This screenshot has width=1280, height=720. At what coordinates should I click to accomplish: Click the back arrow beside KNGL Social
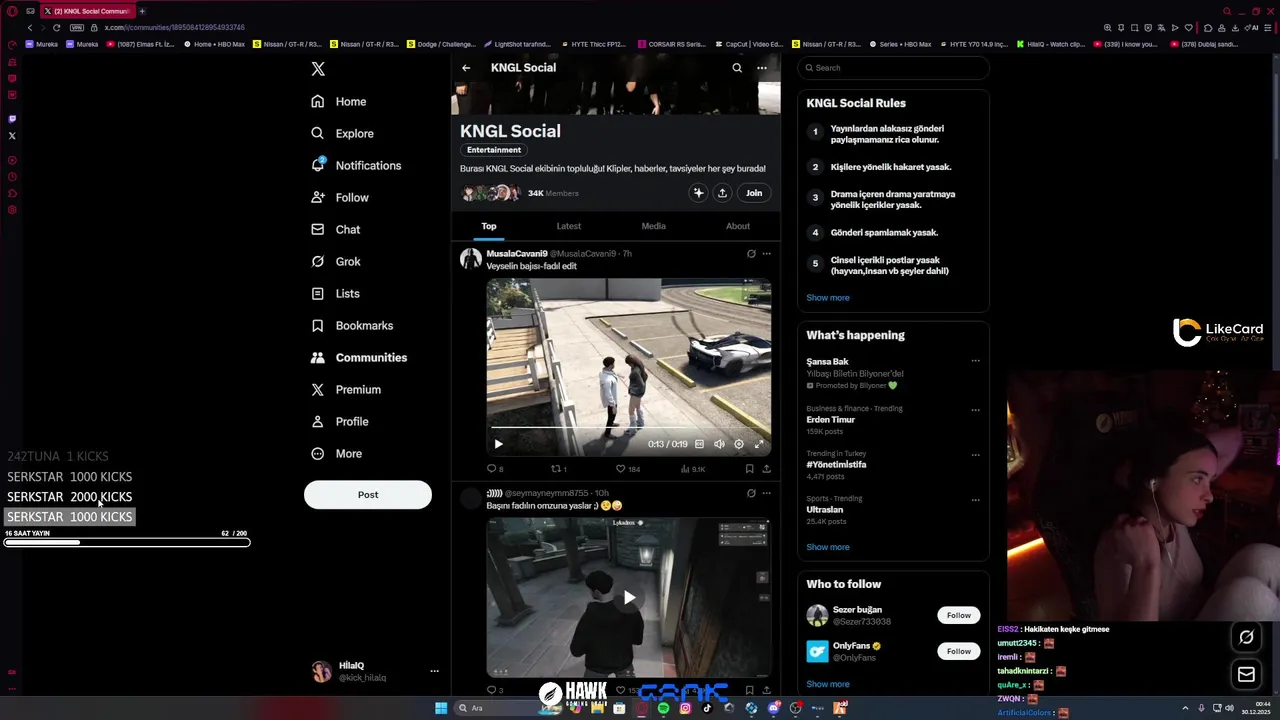[466, 68]
